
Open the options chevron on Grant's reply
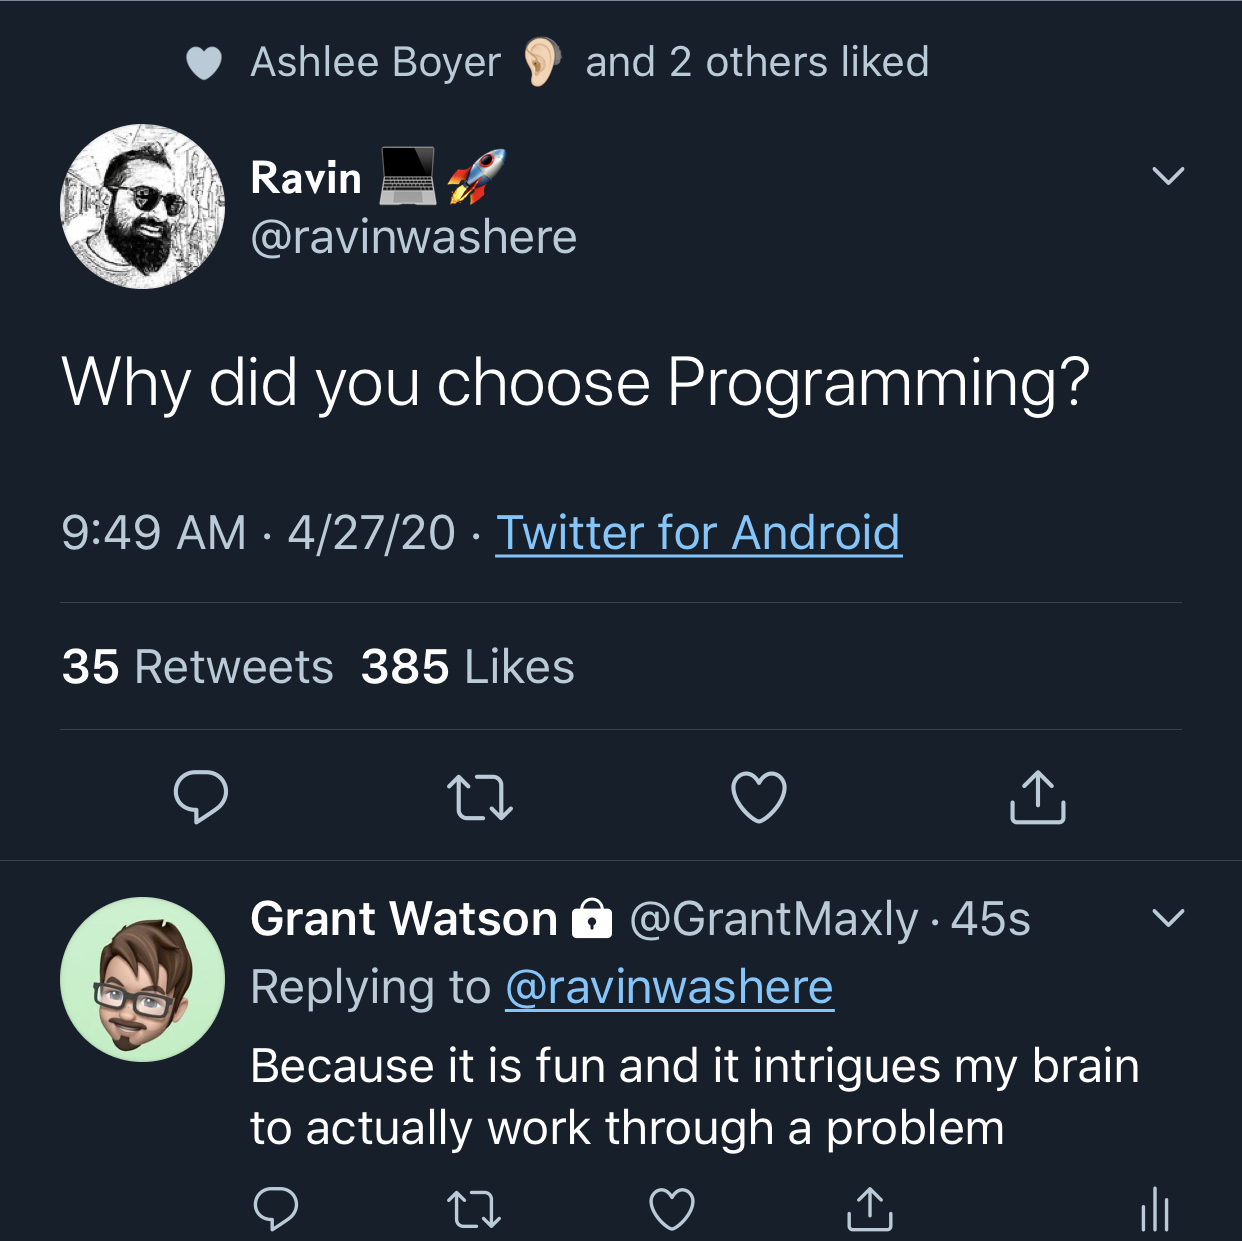(1168, 918)
